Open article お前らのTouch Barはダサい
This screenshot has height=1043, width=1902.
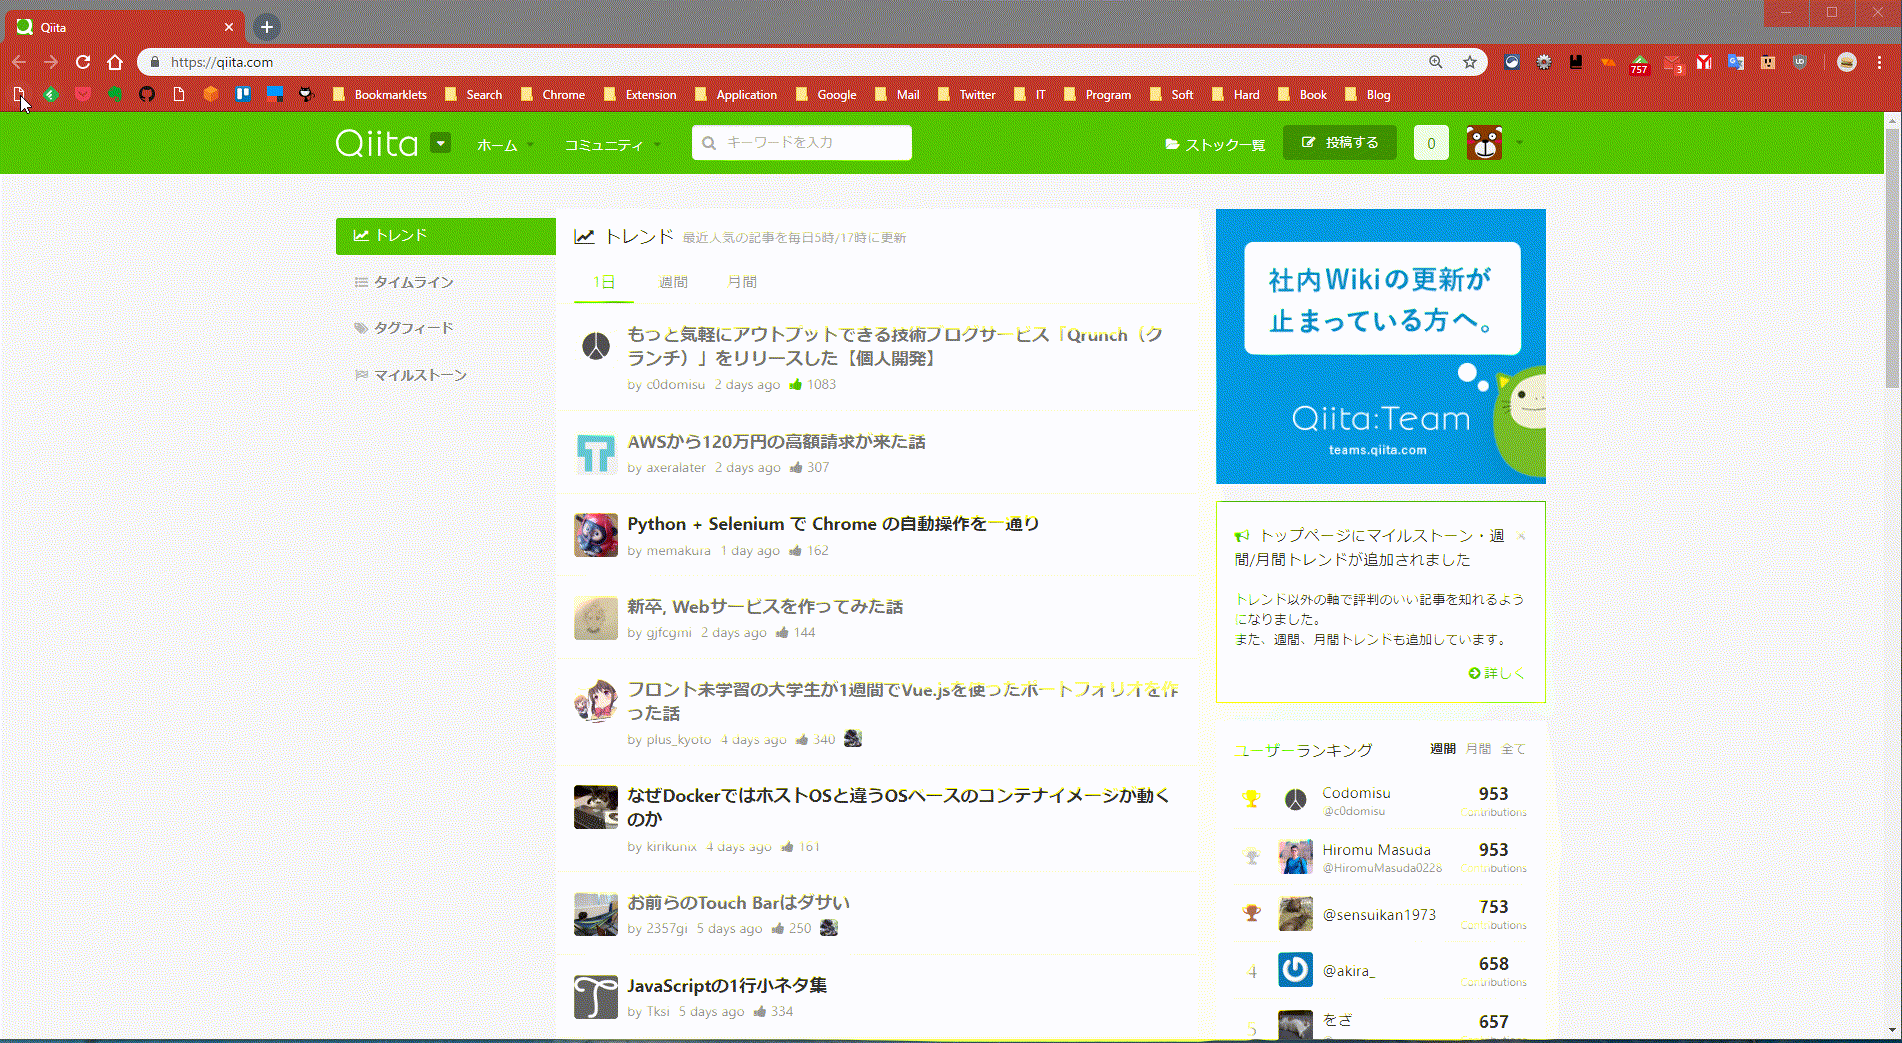738,903
